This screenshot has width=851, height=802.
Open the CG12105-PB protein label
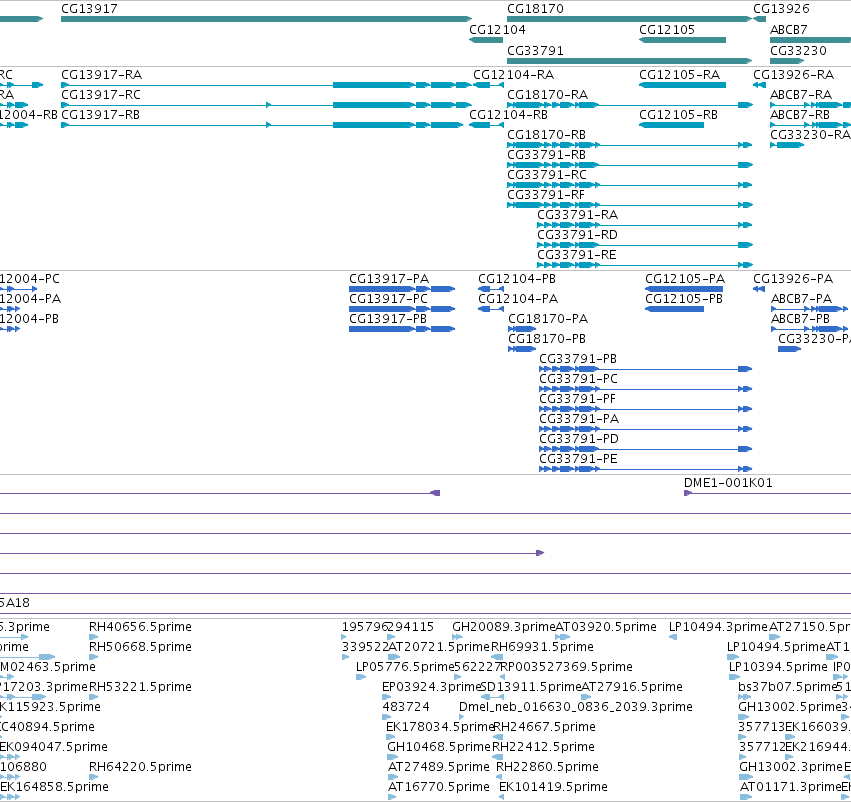click(x=684, y=299)
